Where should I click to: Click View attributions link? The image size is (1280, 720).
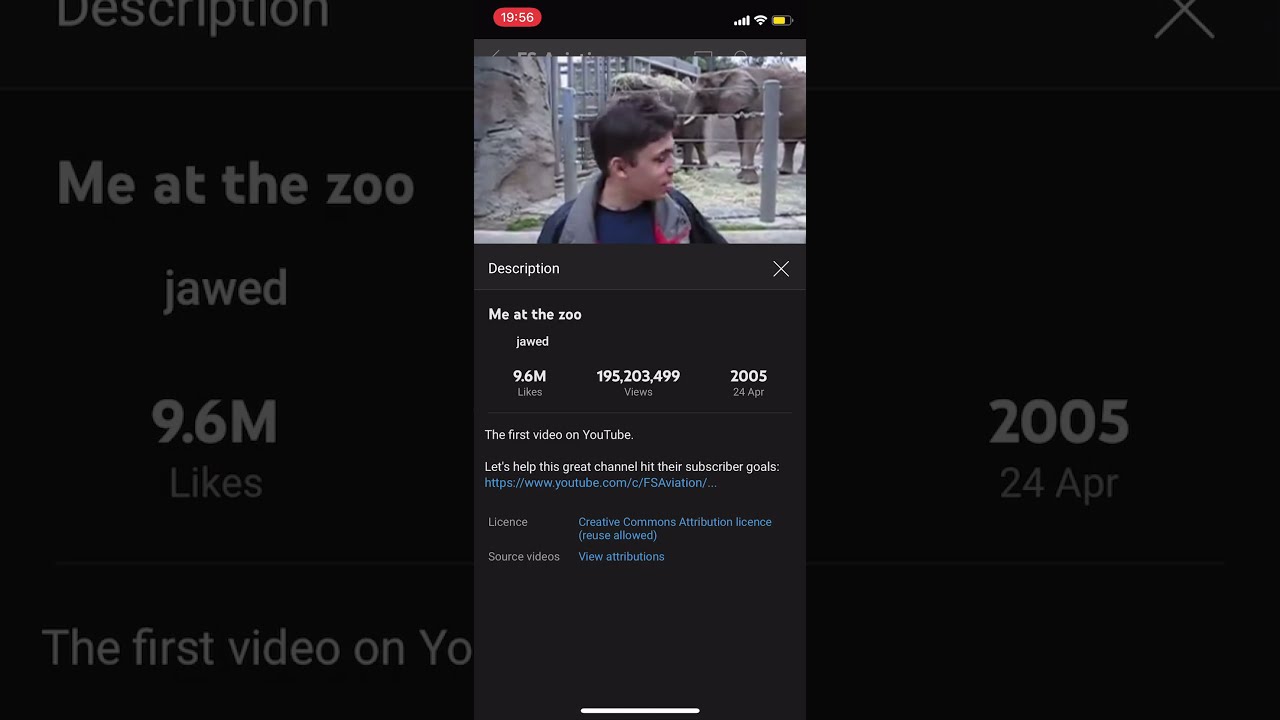[621, 557]
